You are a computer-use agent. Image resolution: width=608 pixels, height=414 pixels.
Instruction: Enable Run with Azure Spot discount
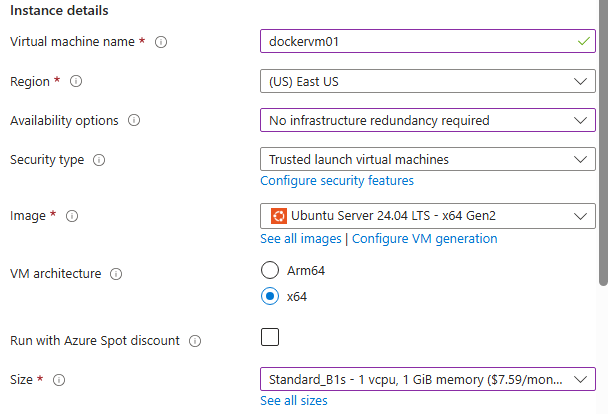tap(270, 337)
